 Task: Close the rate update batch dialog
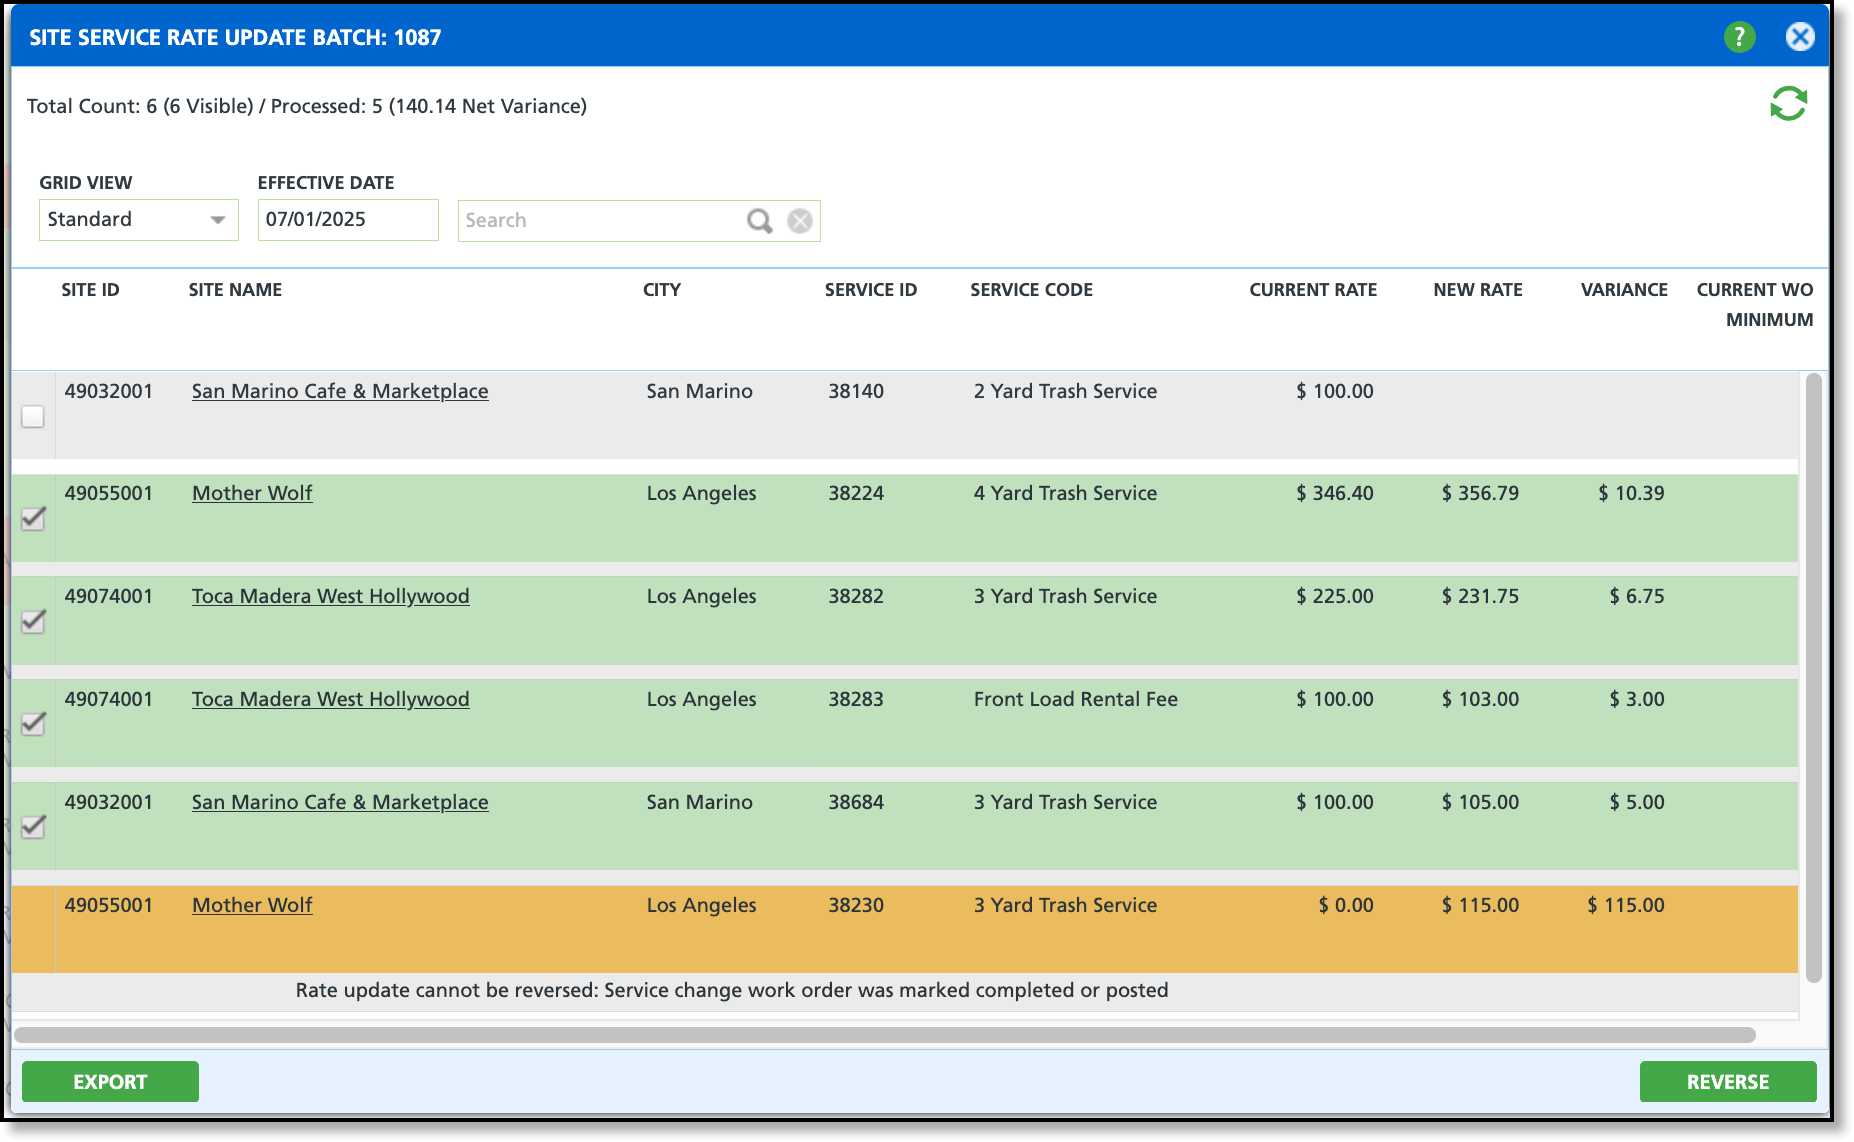[1800, 37]
